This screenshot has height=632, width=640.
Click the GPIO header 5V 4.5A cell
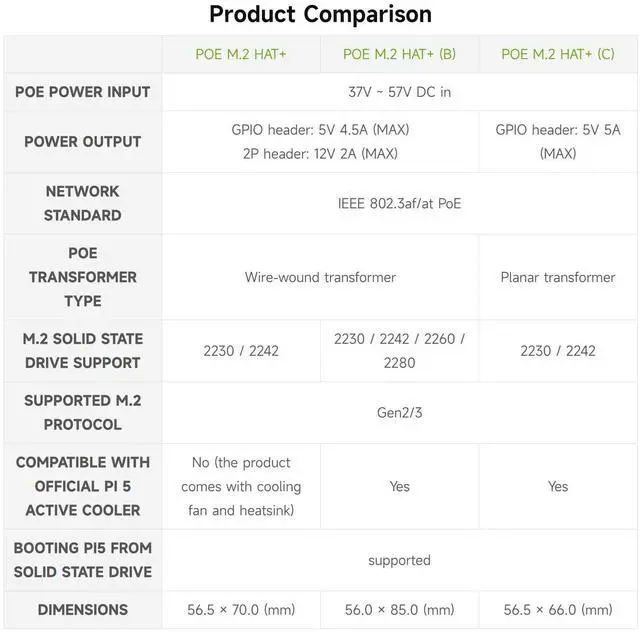(x=320, y=142)
